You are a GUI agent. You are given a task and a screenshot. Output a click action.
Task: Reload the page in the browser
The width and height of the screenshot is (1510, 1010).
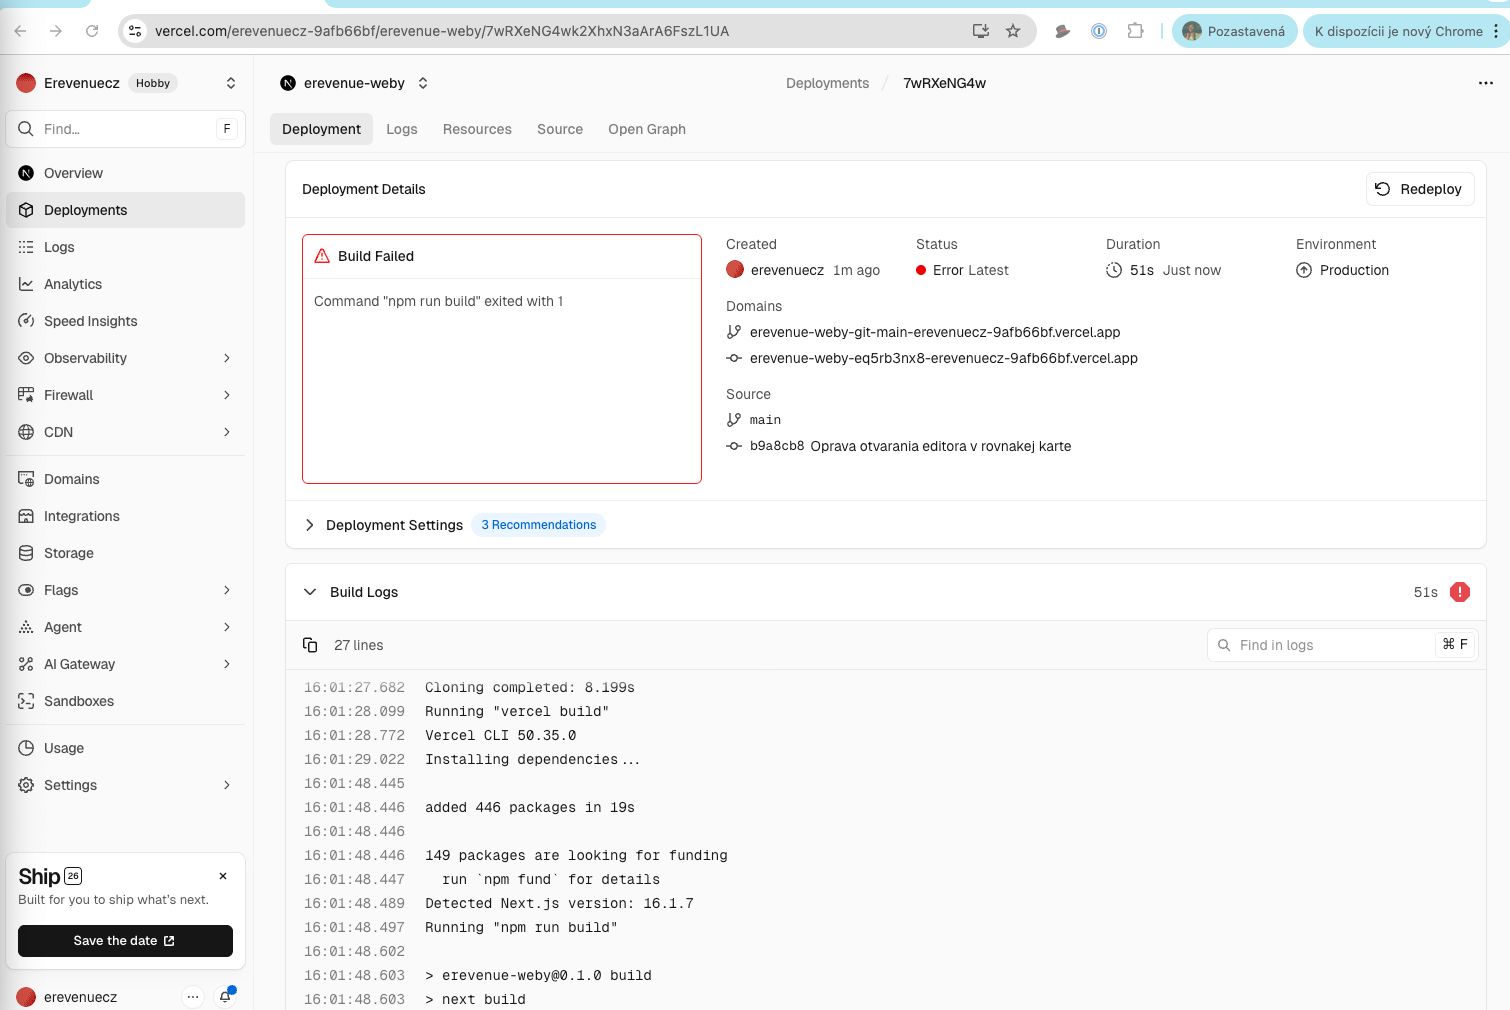click(x=92, y=31)
